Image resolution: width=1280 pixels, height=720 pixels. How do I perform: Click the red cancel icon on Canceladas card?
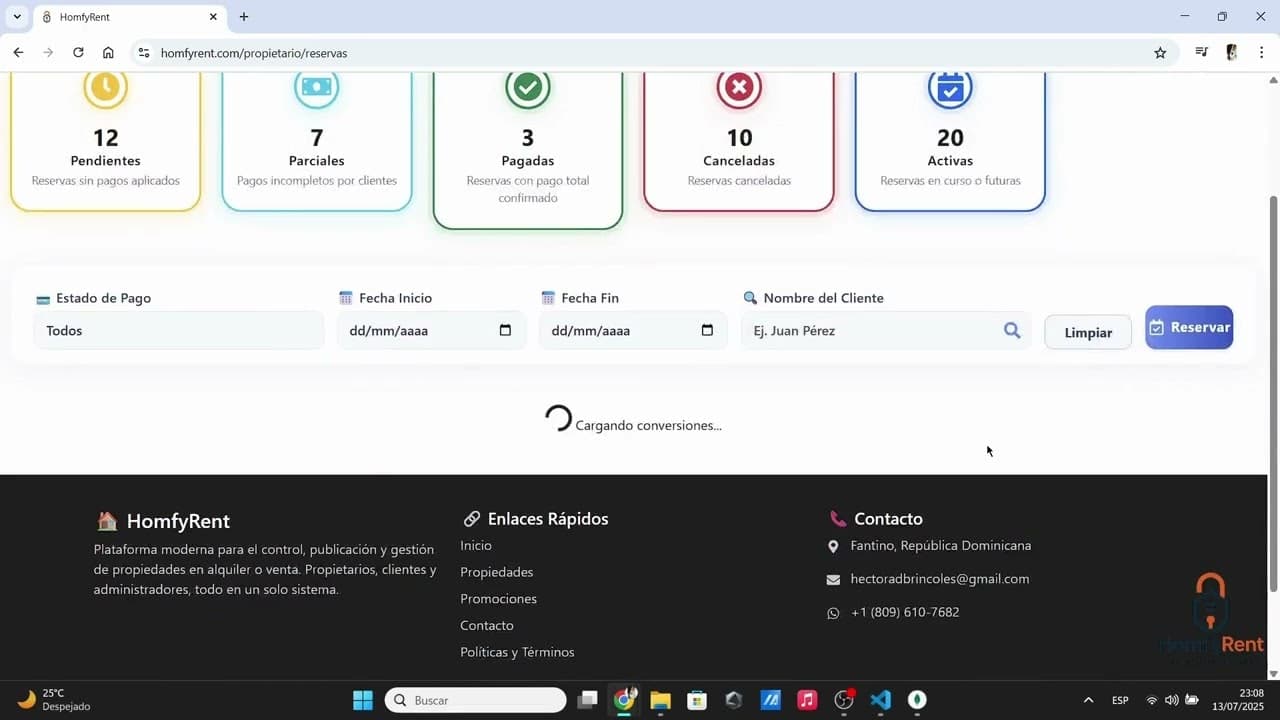(738, 87)
